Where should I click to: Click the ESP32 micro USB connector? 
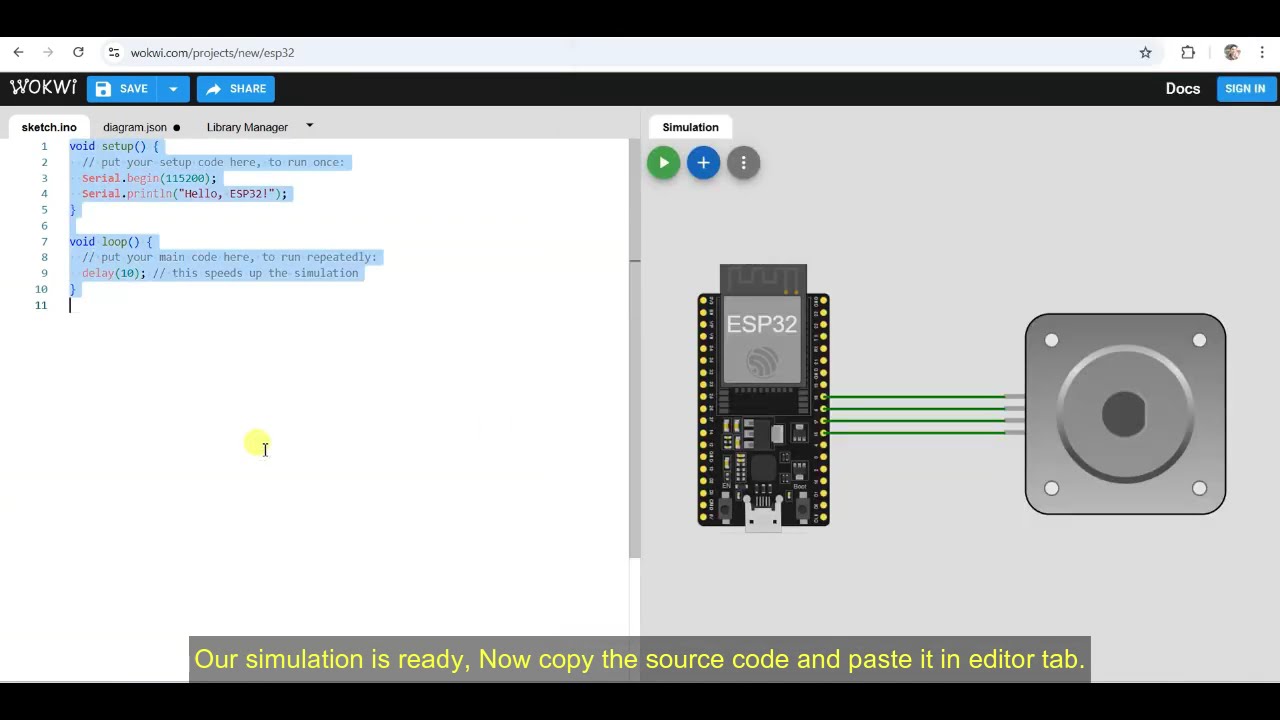tap(763, 517)
